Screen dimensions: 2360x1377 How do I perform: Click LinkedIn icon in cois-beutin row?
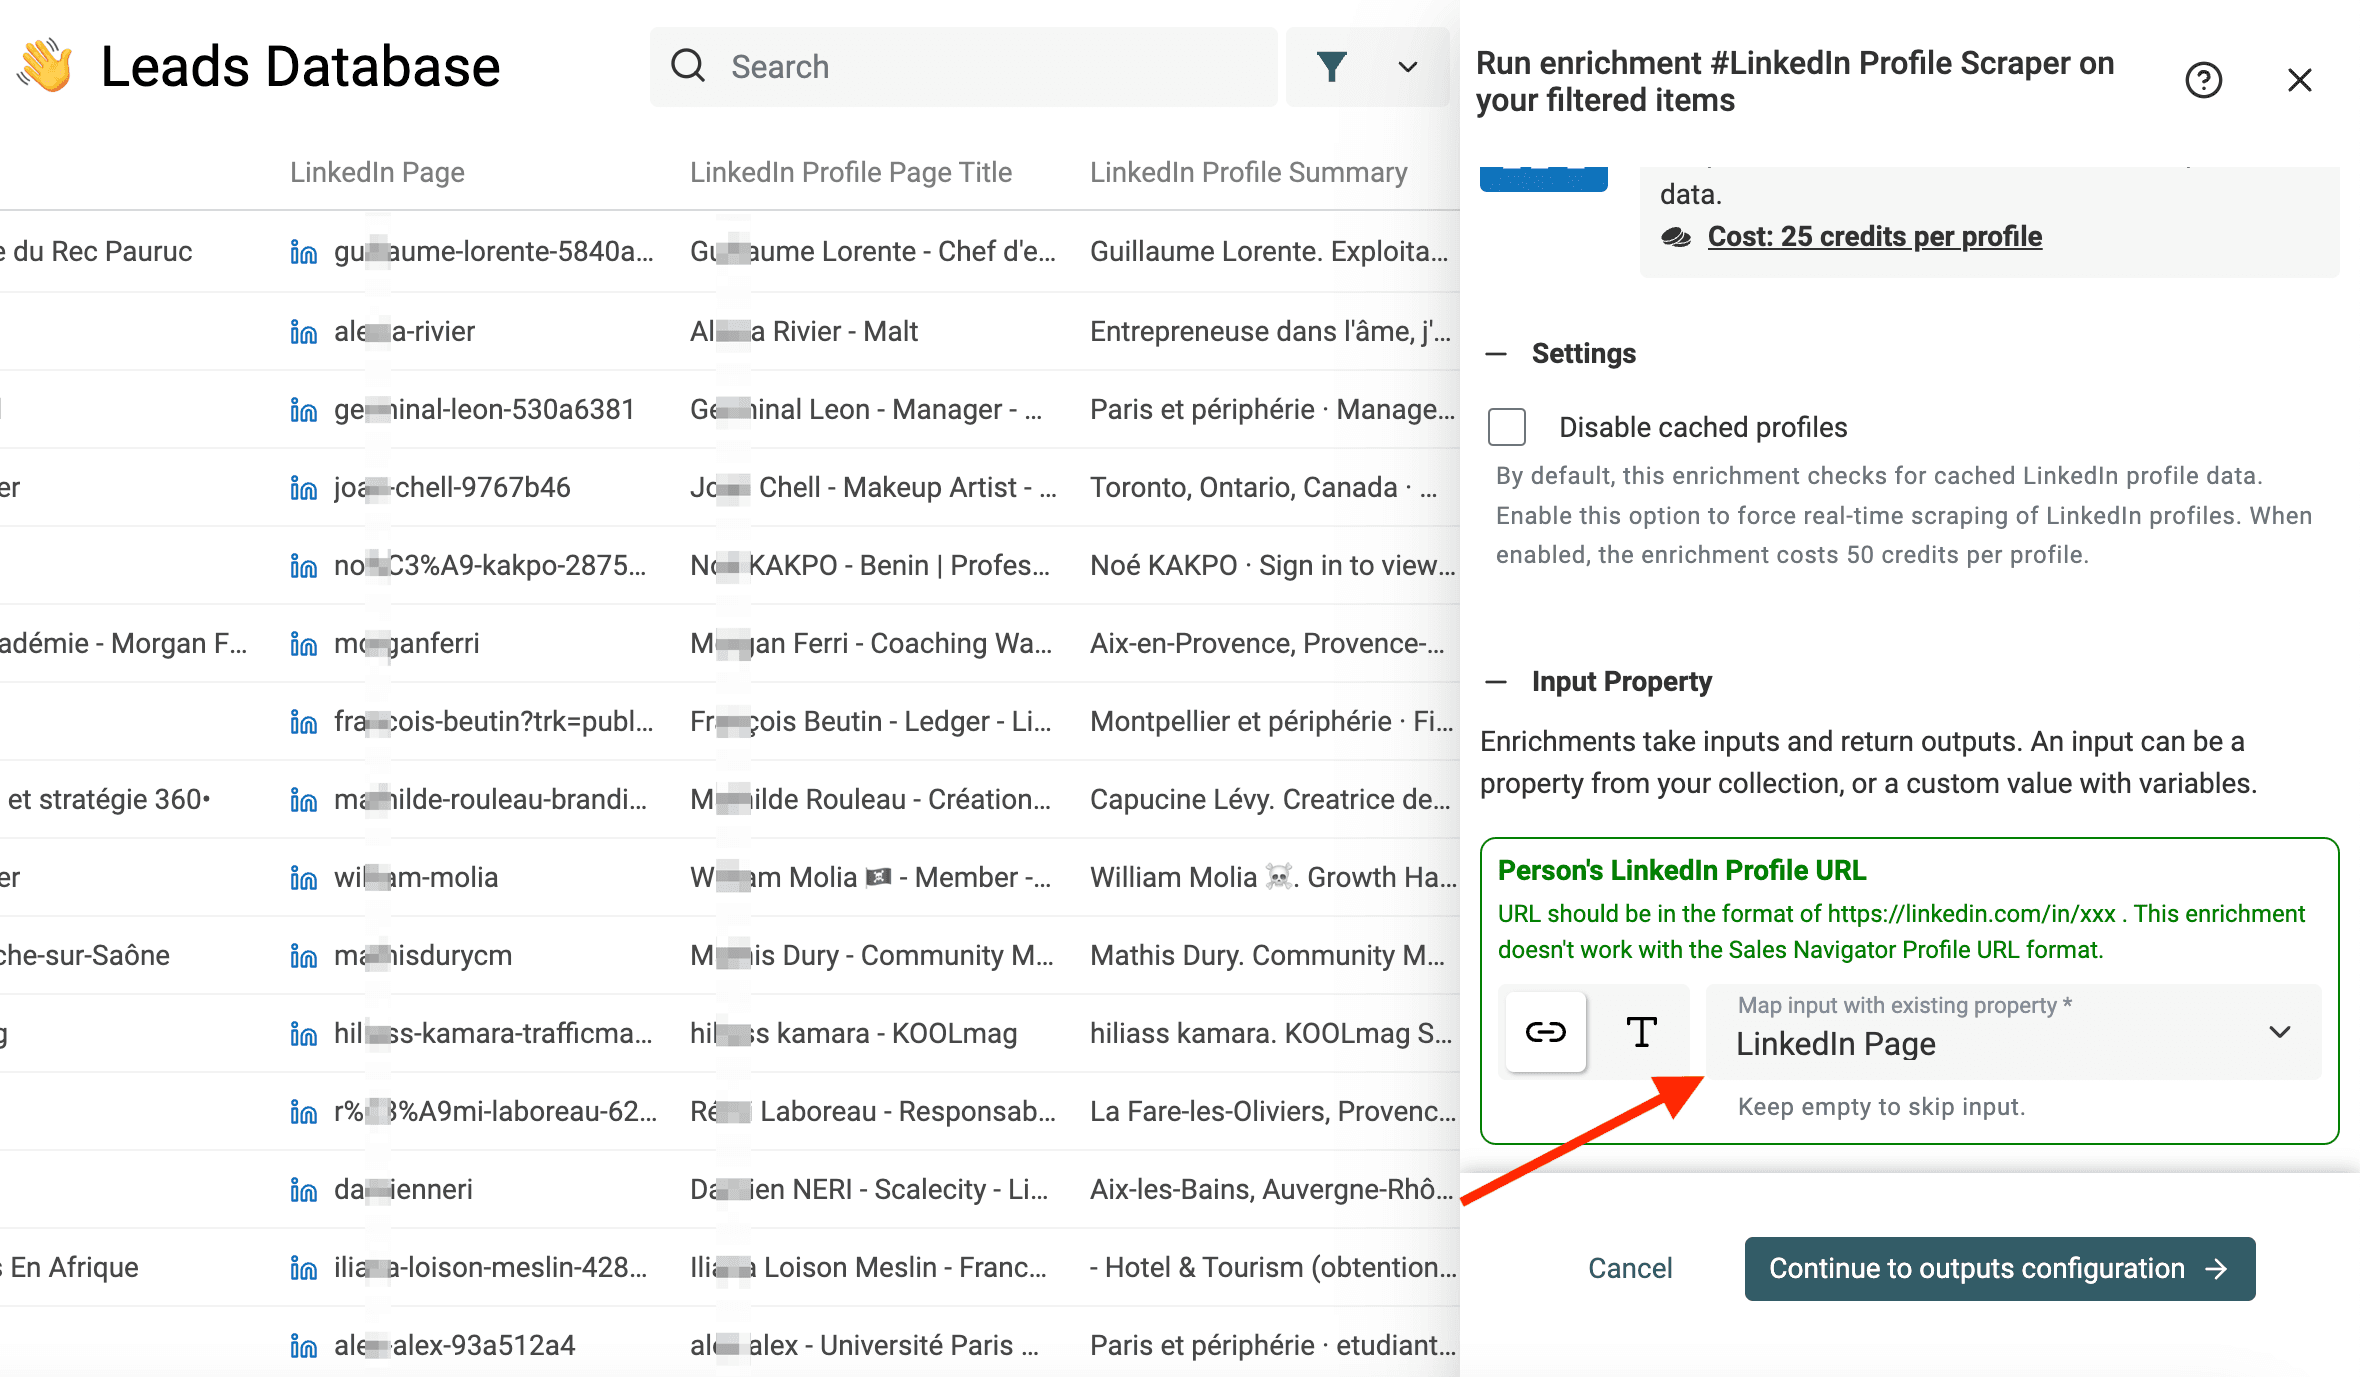click(x=303, y=722)
